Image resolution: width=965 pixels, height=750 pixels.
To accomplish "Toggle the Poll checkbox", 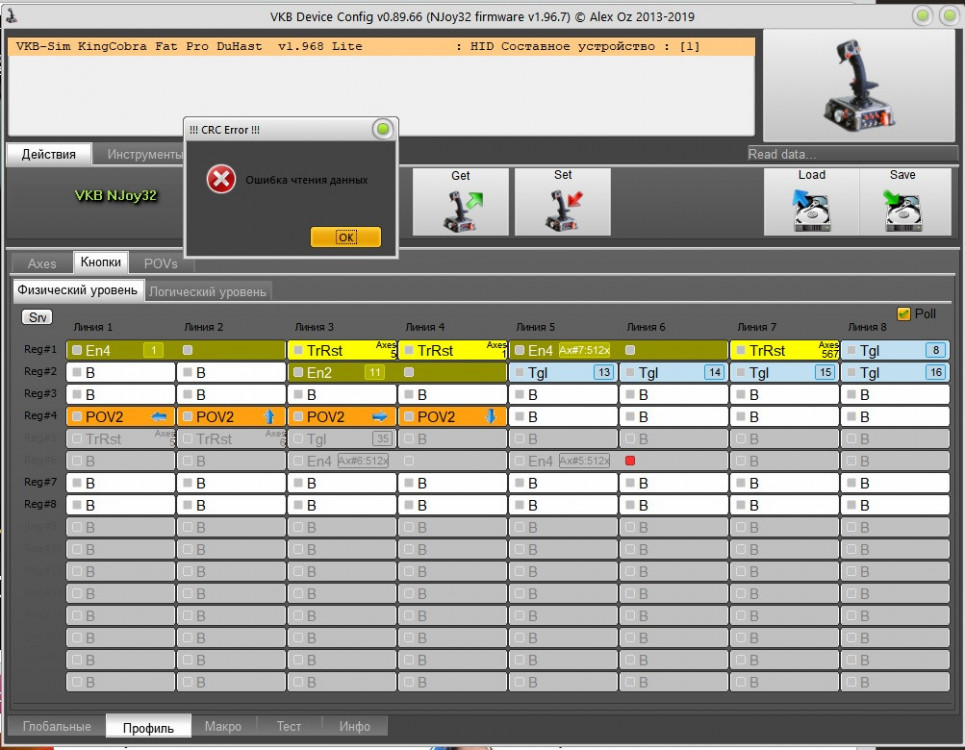I will [903, 314].
